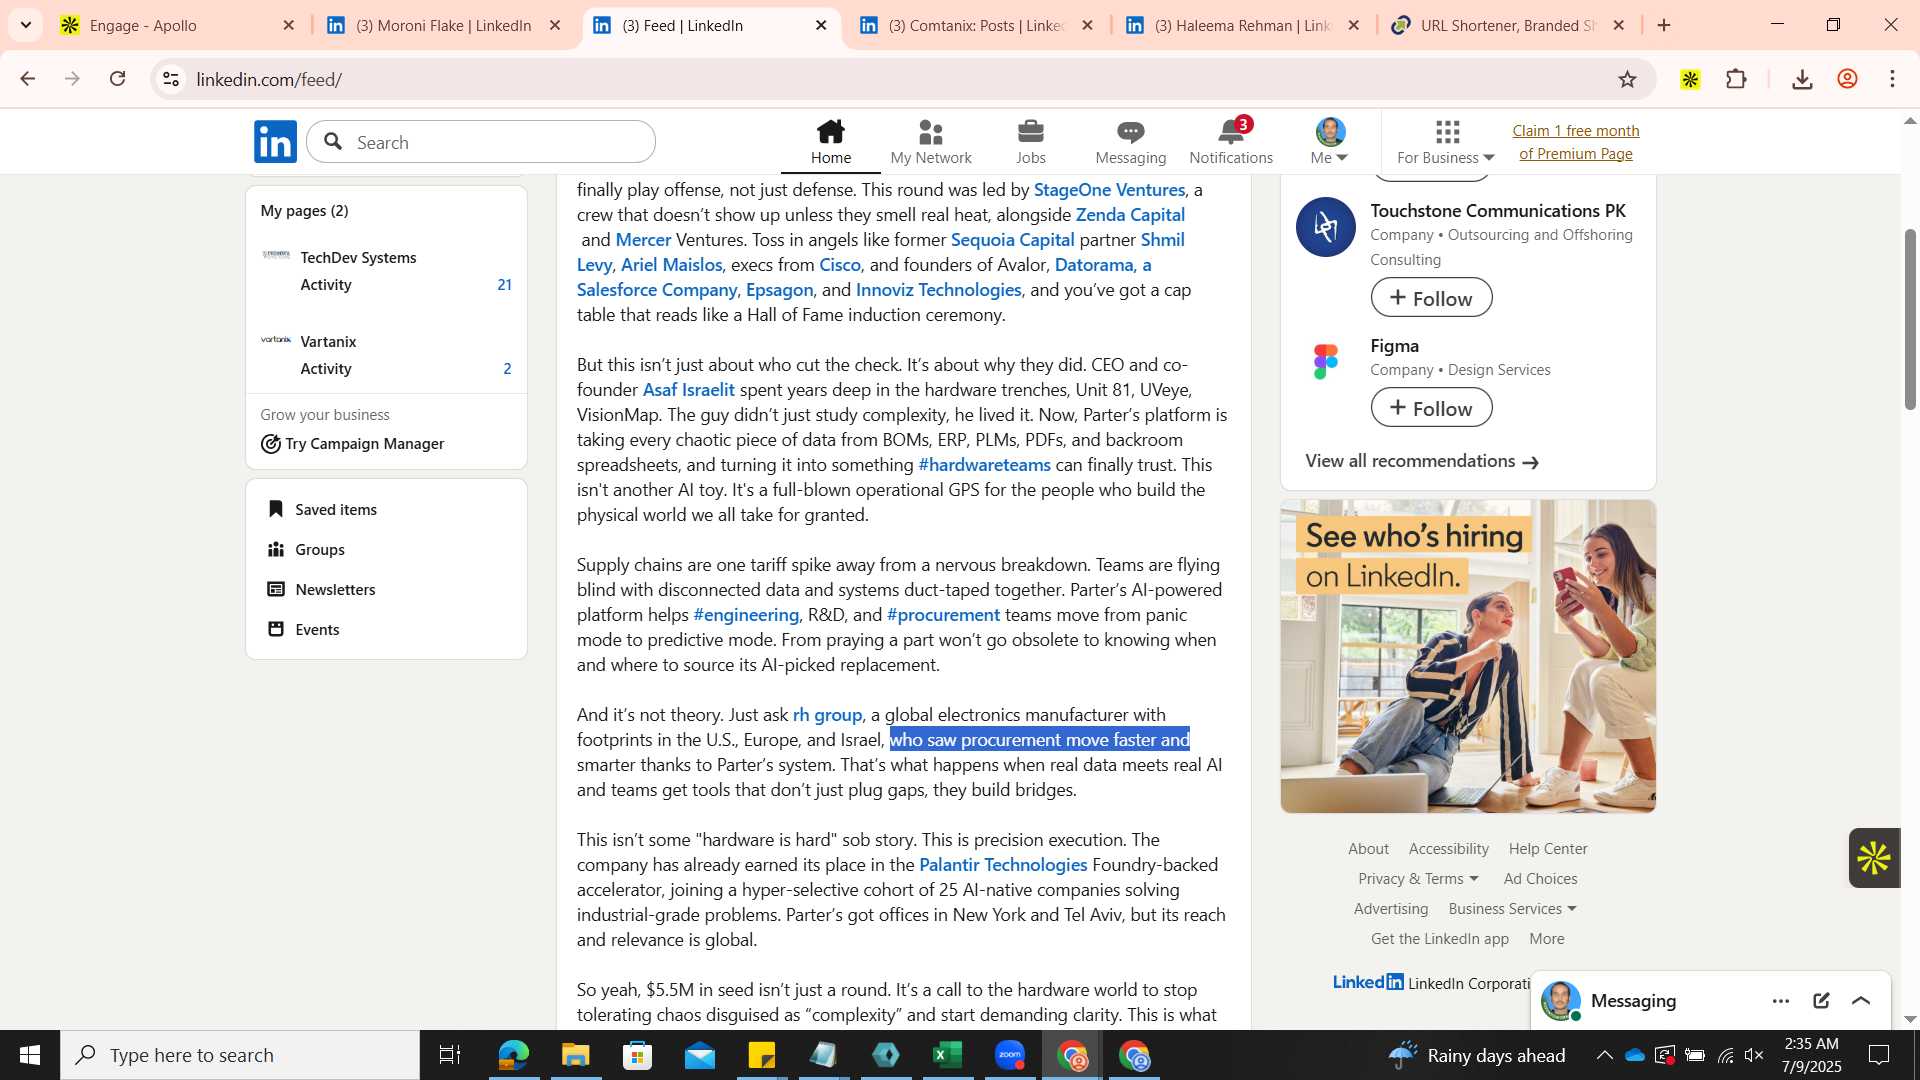View all recommendations
The image size is (1920, 1080).
(x=1421, y=461)
